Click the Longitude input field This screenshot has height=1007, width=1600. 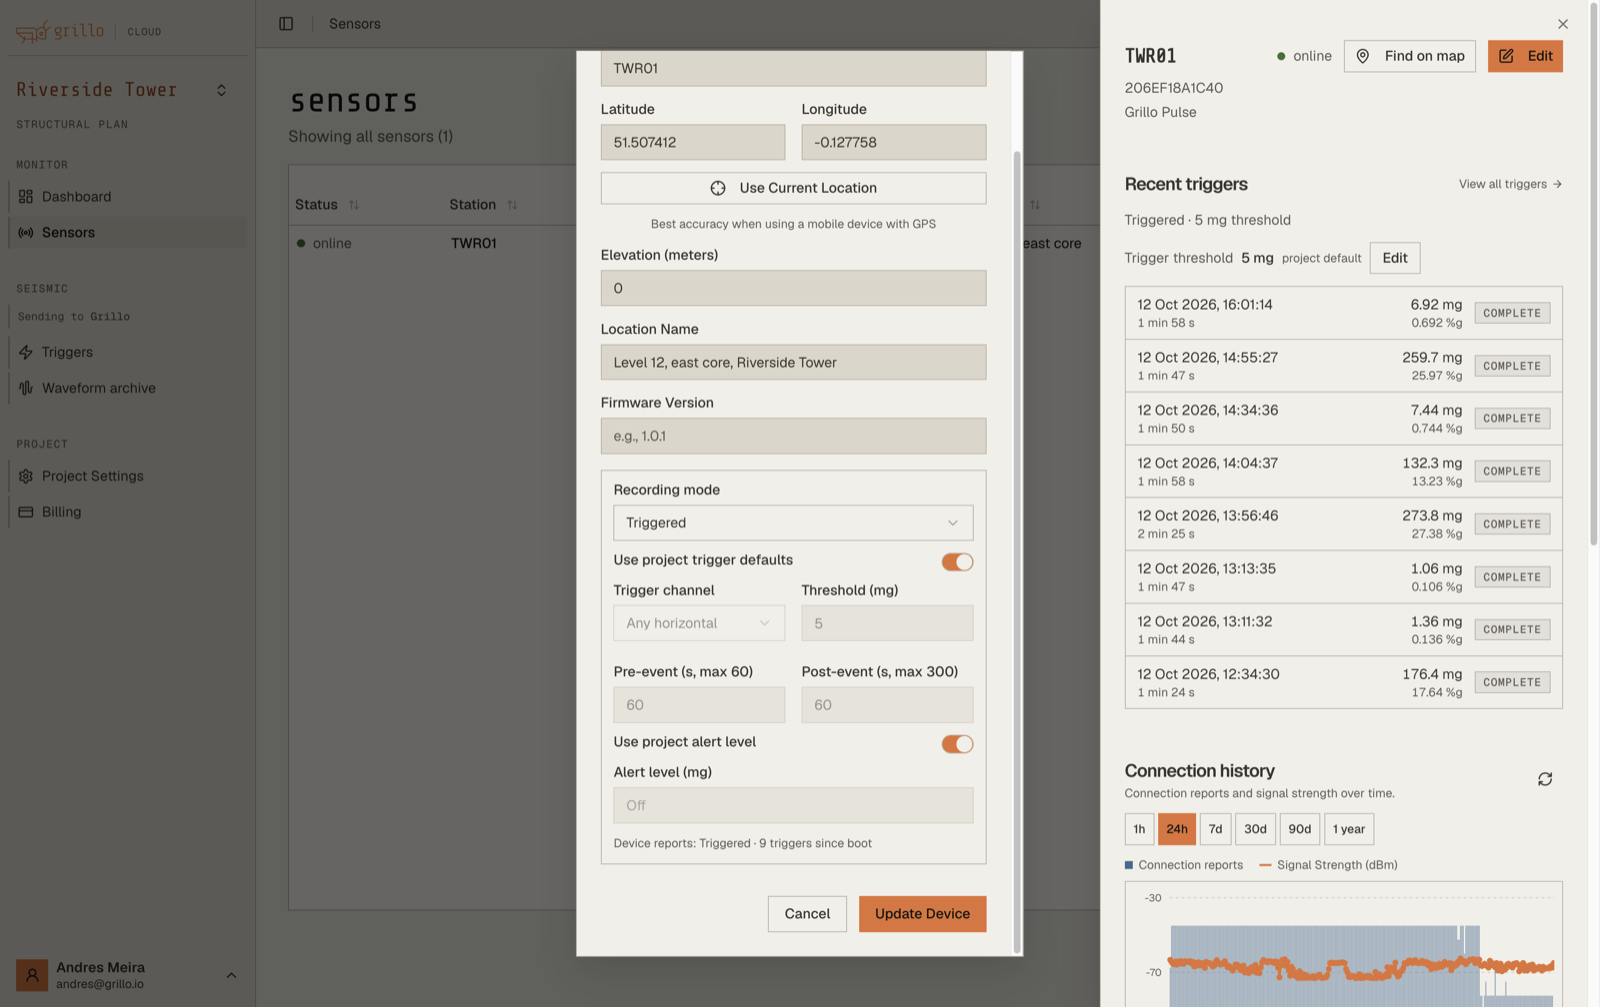tap(893, 142)
